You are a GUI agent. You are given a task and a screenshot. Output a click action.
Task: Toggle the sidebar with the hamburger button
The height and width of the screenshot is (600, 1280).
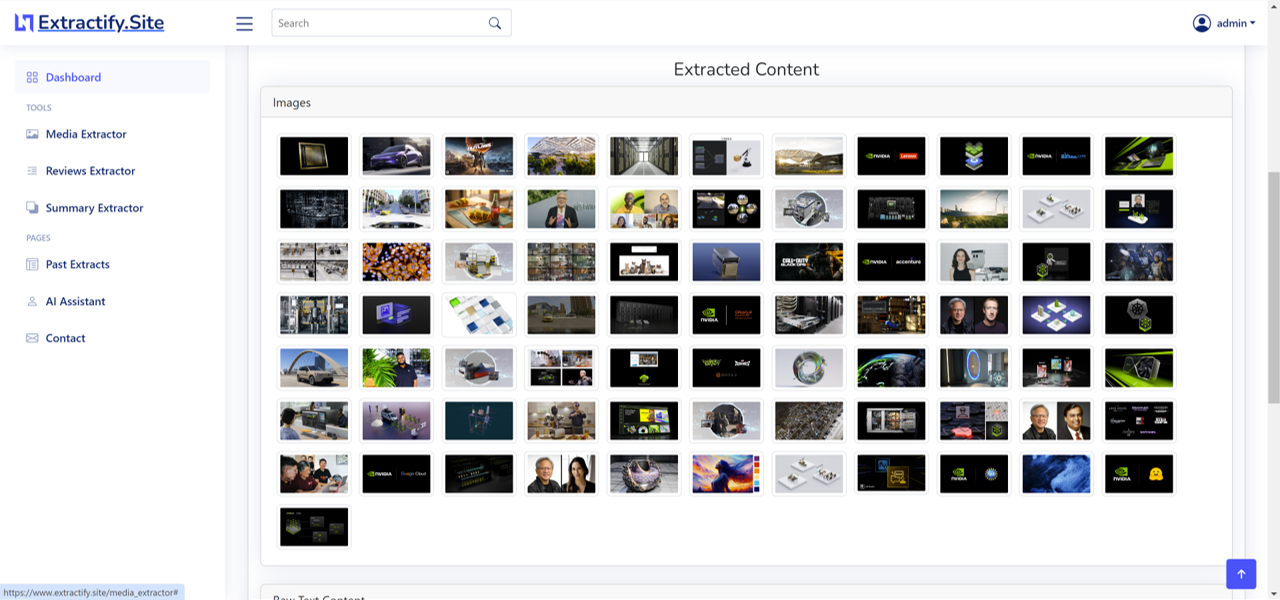point(244,23)
